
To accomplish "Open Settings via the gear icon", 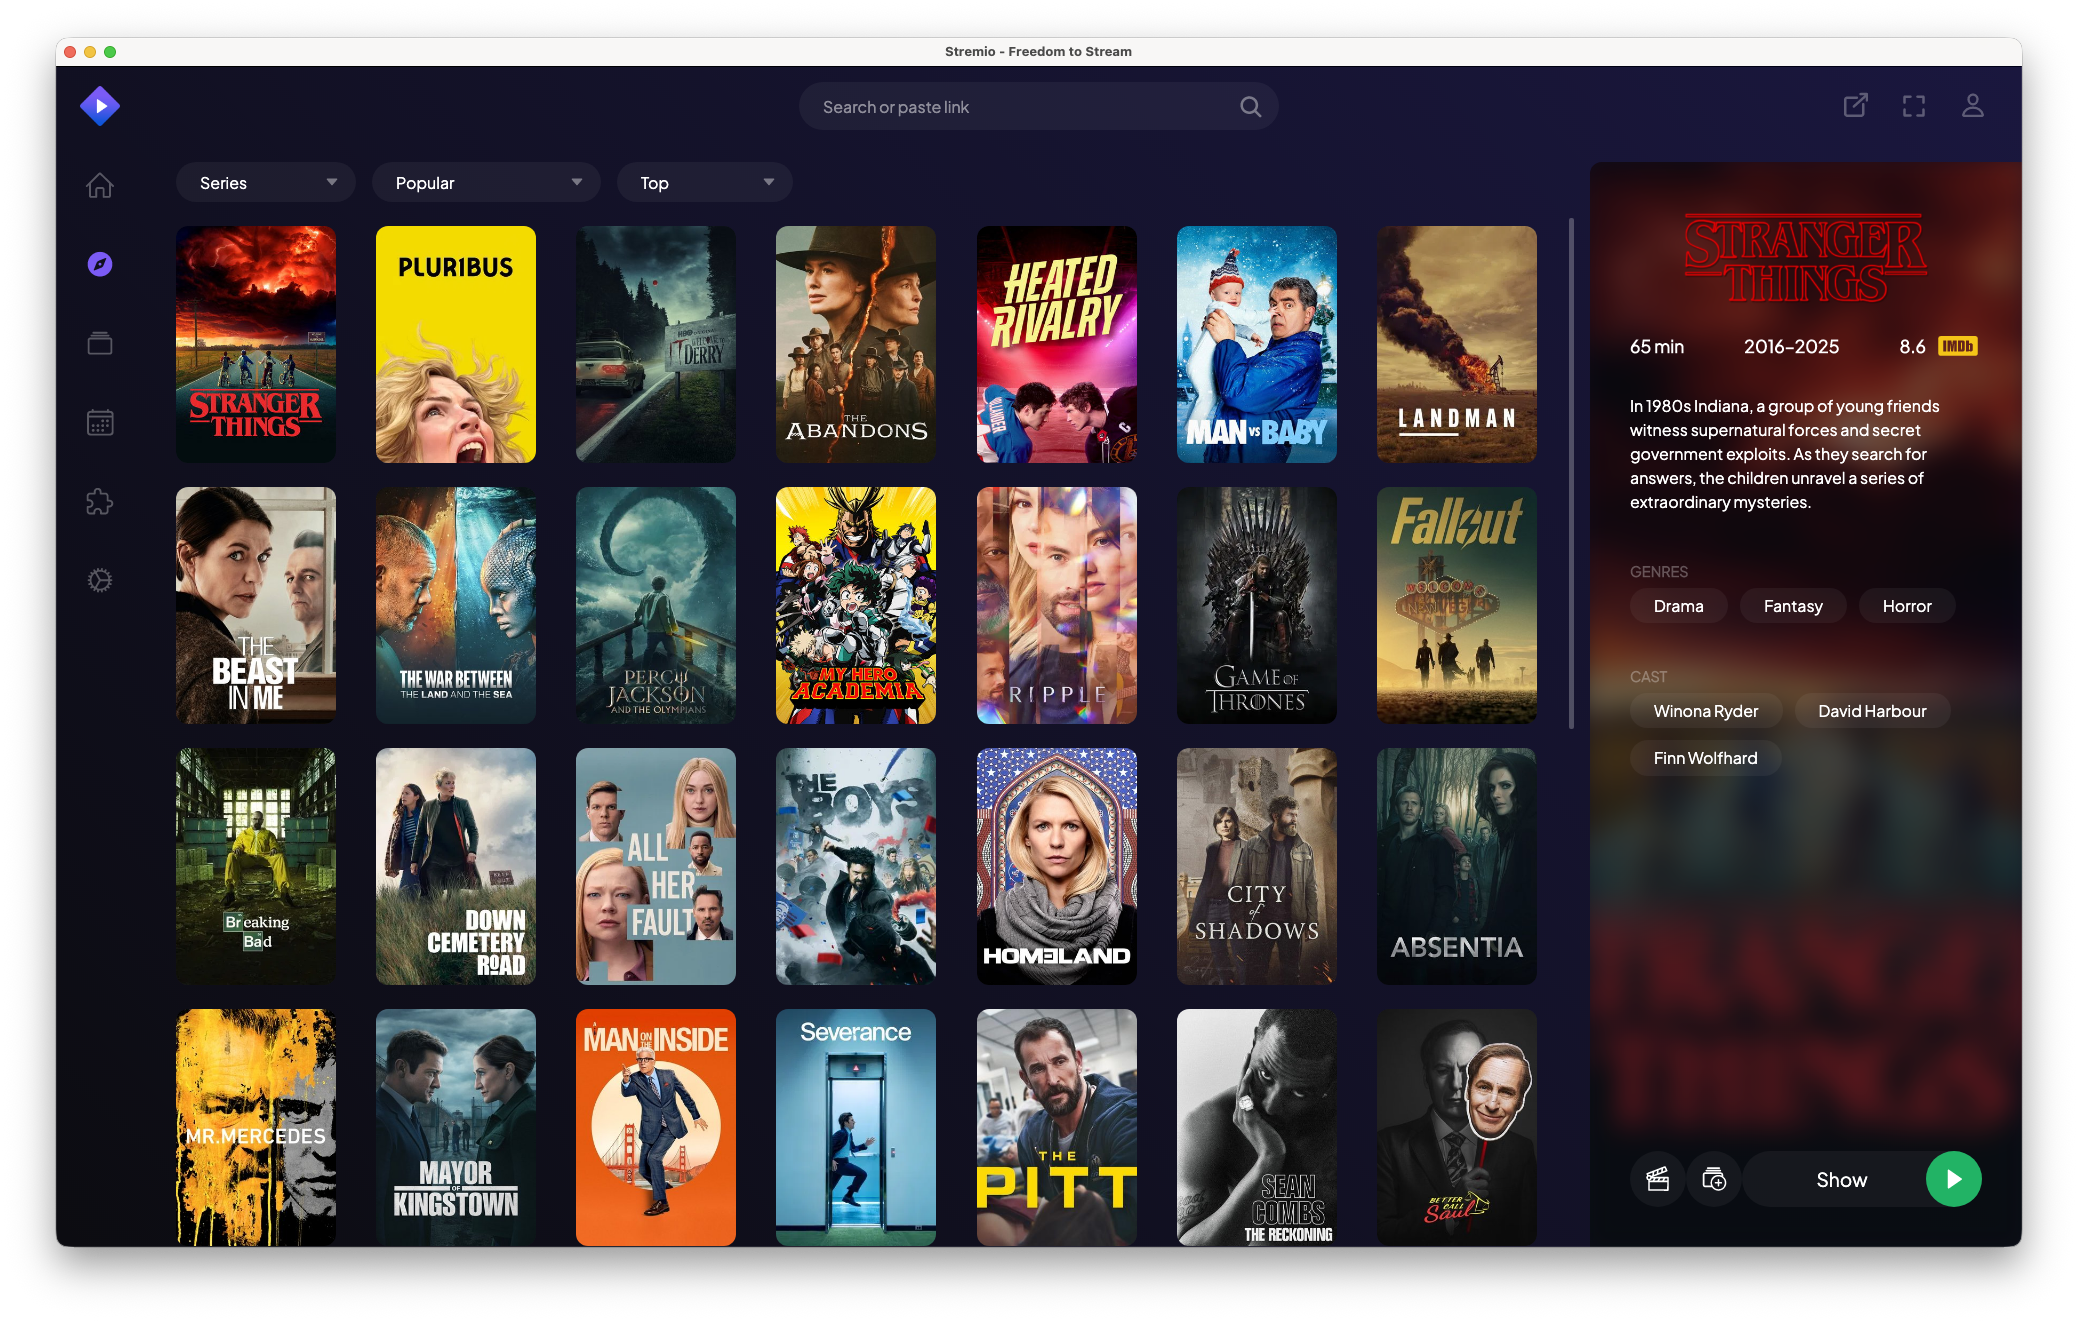I will click(x=100, y=581).
